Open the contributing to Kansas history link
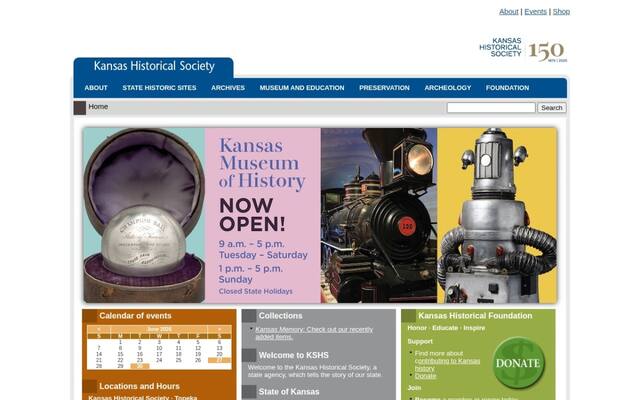 point(447,364)
